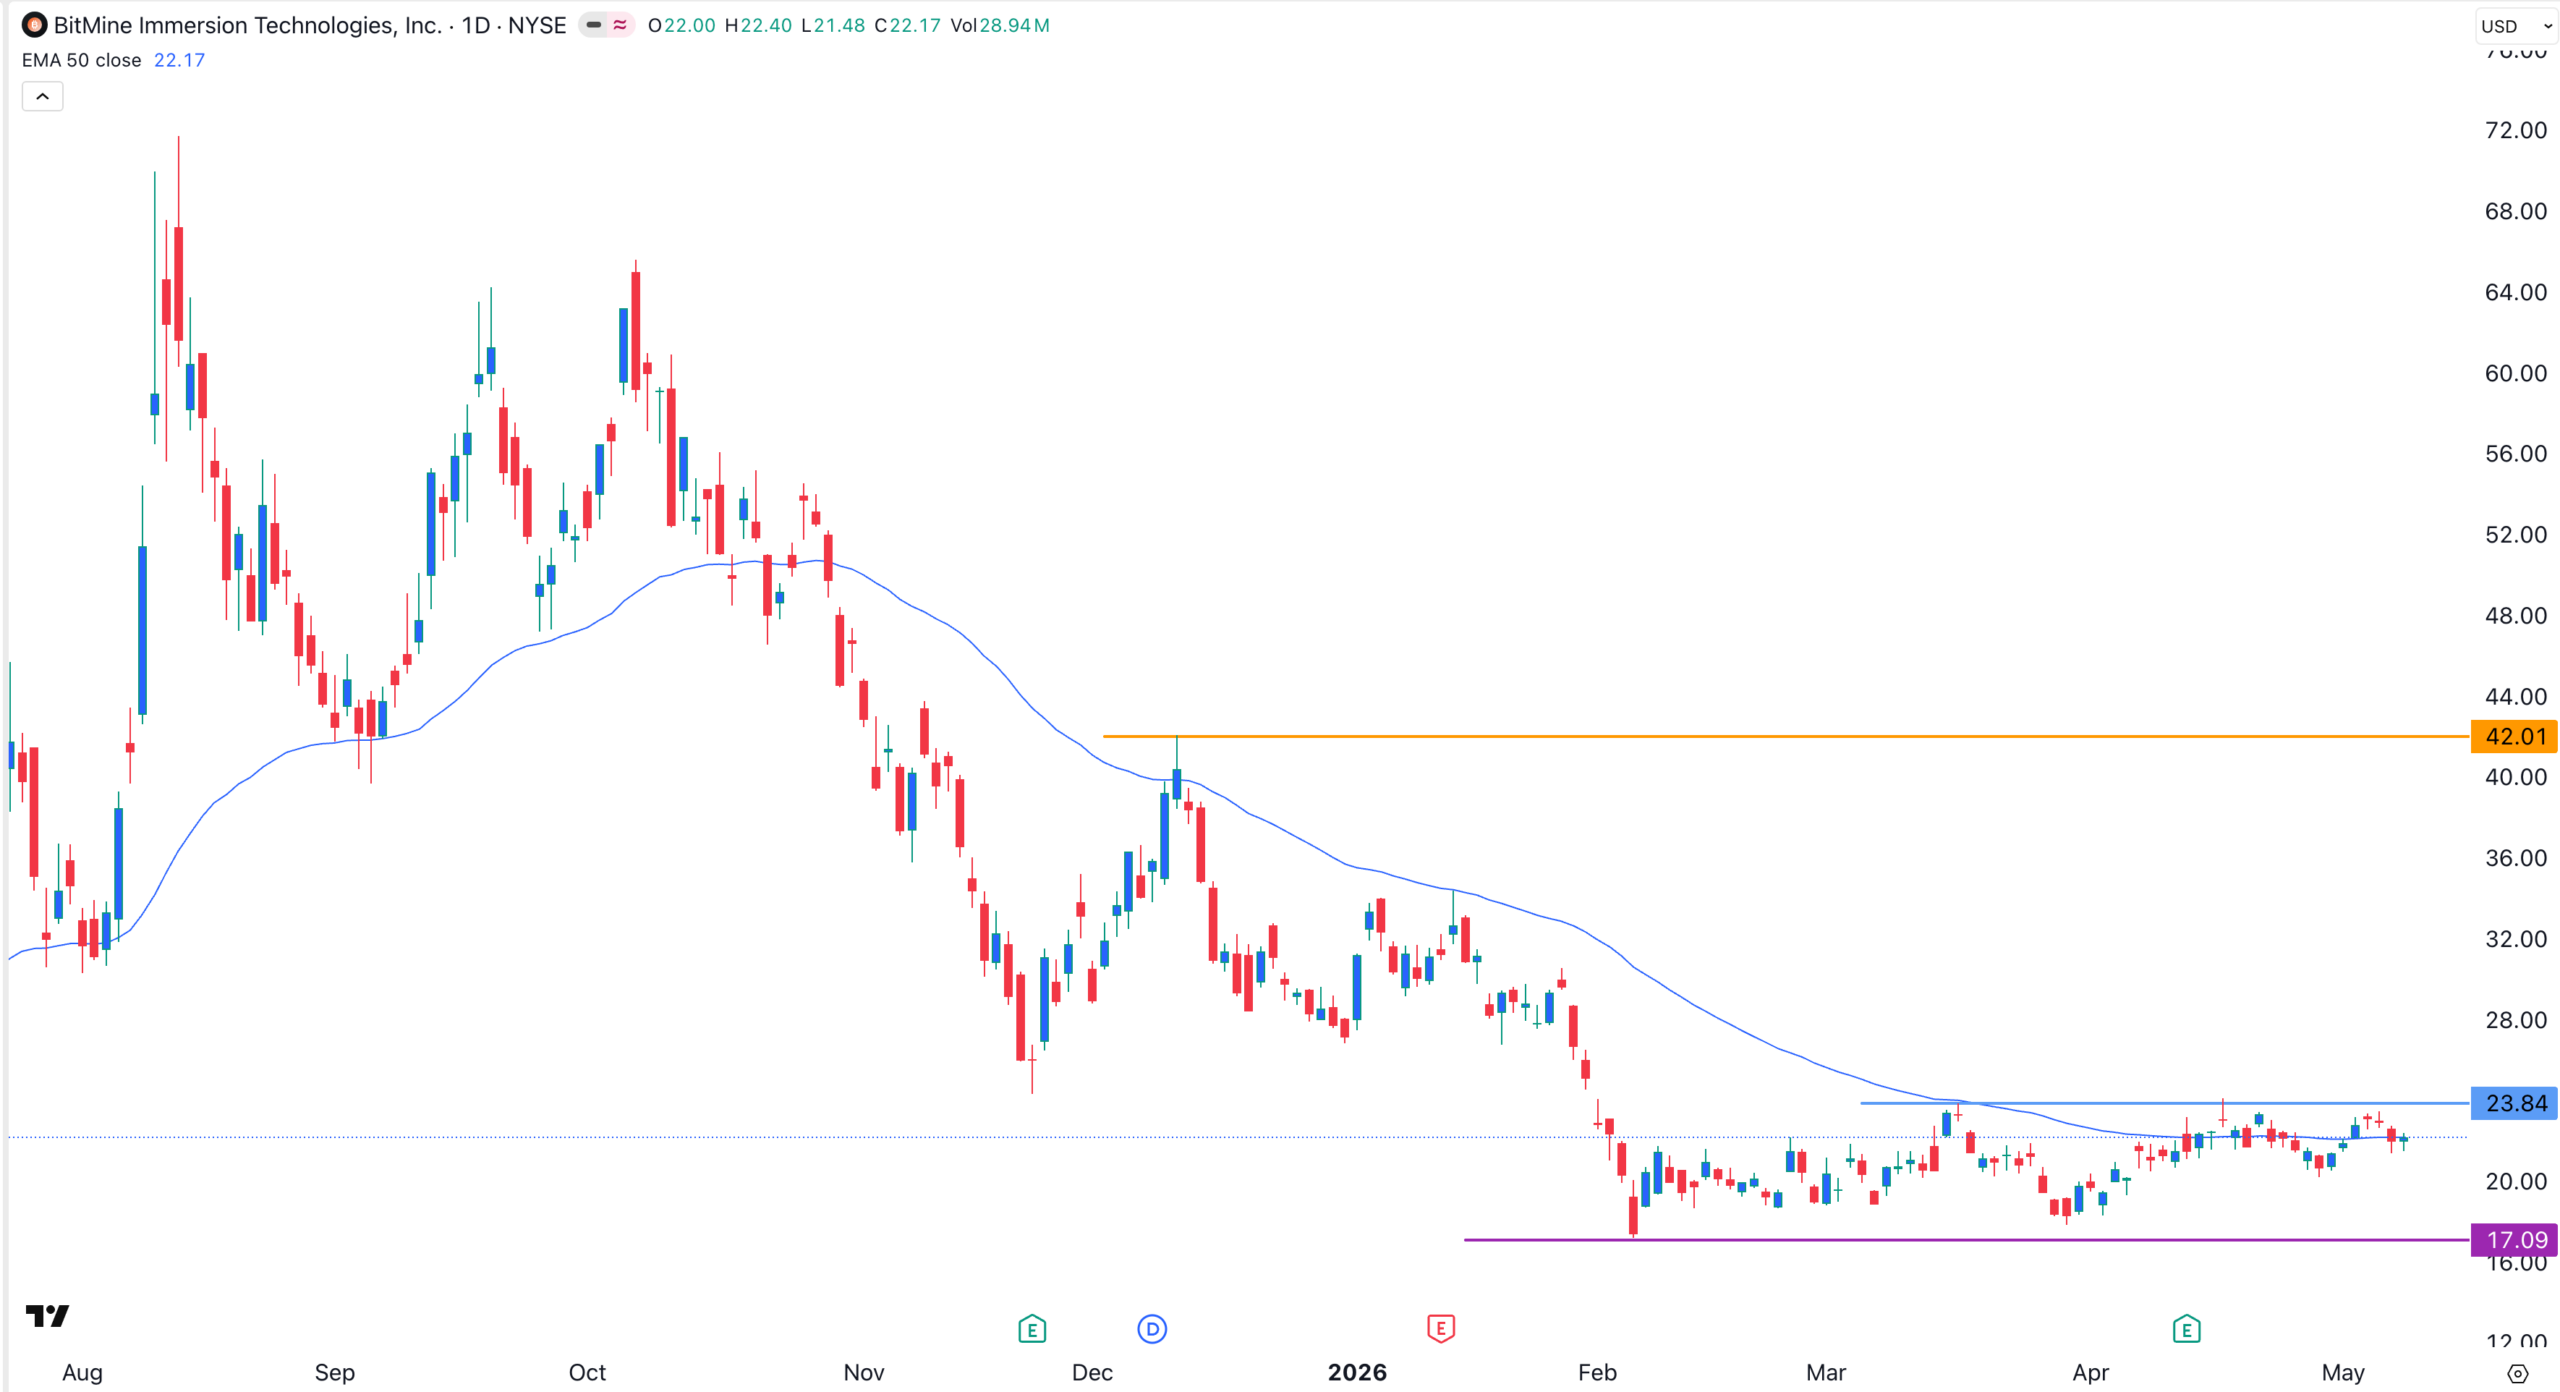
Task: Click the NYSE exchange label in title
Action: (537, 25)
